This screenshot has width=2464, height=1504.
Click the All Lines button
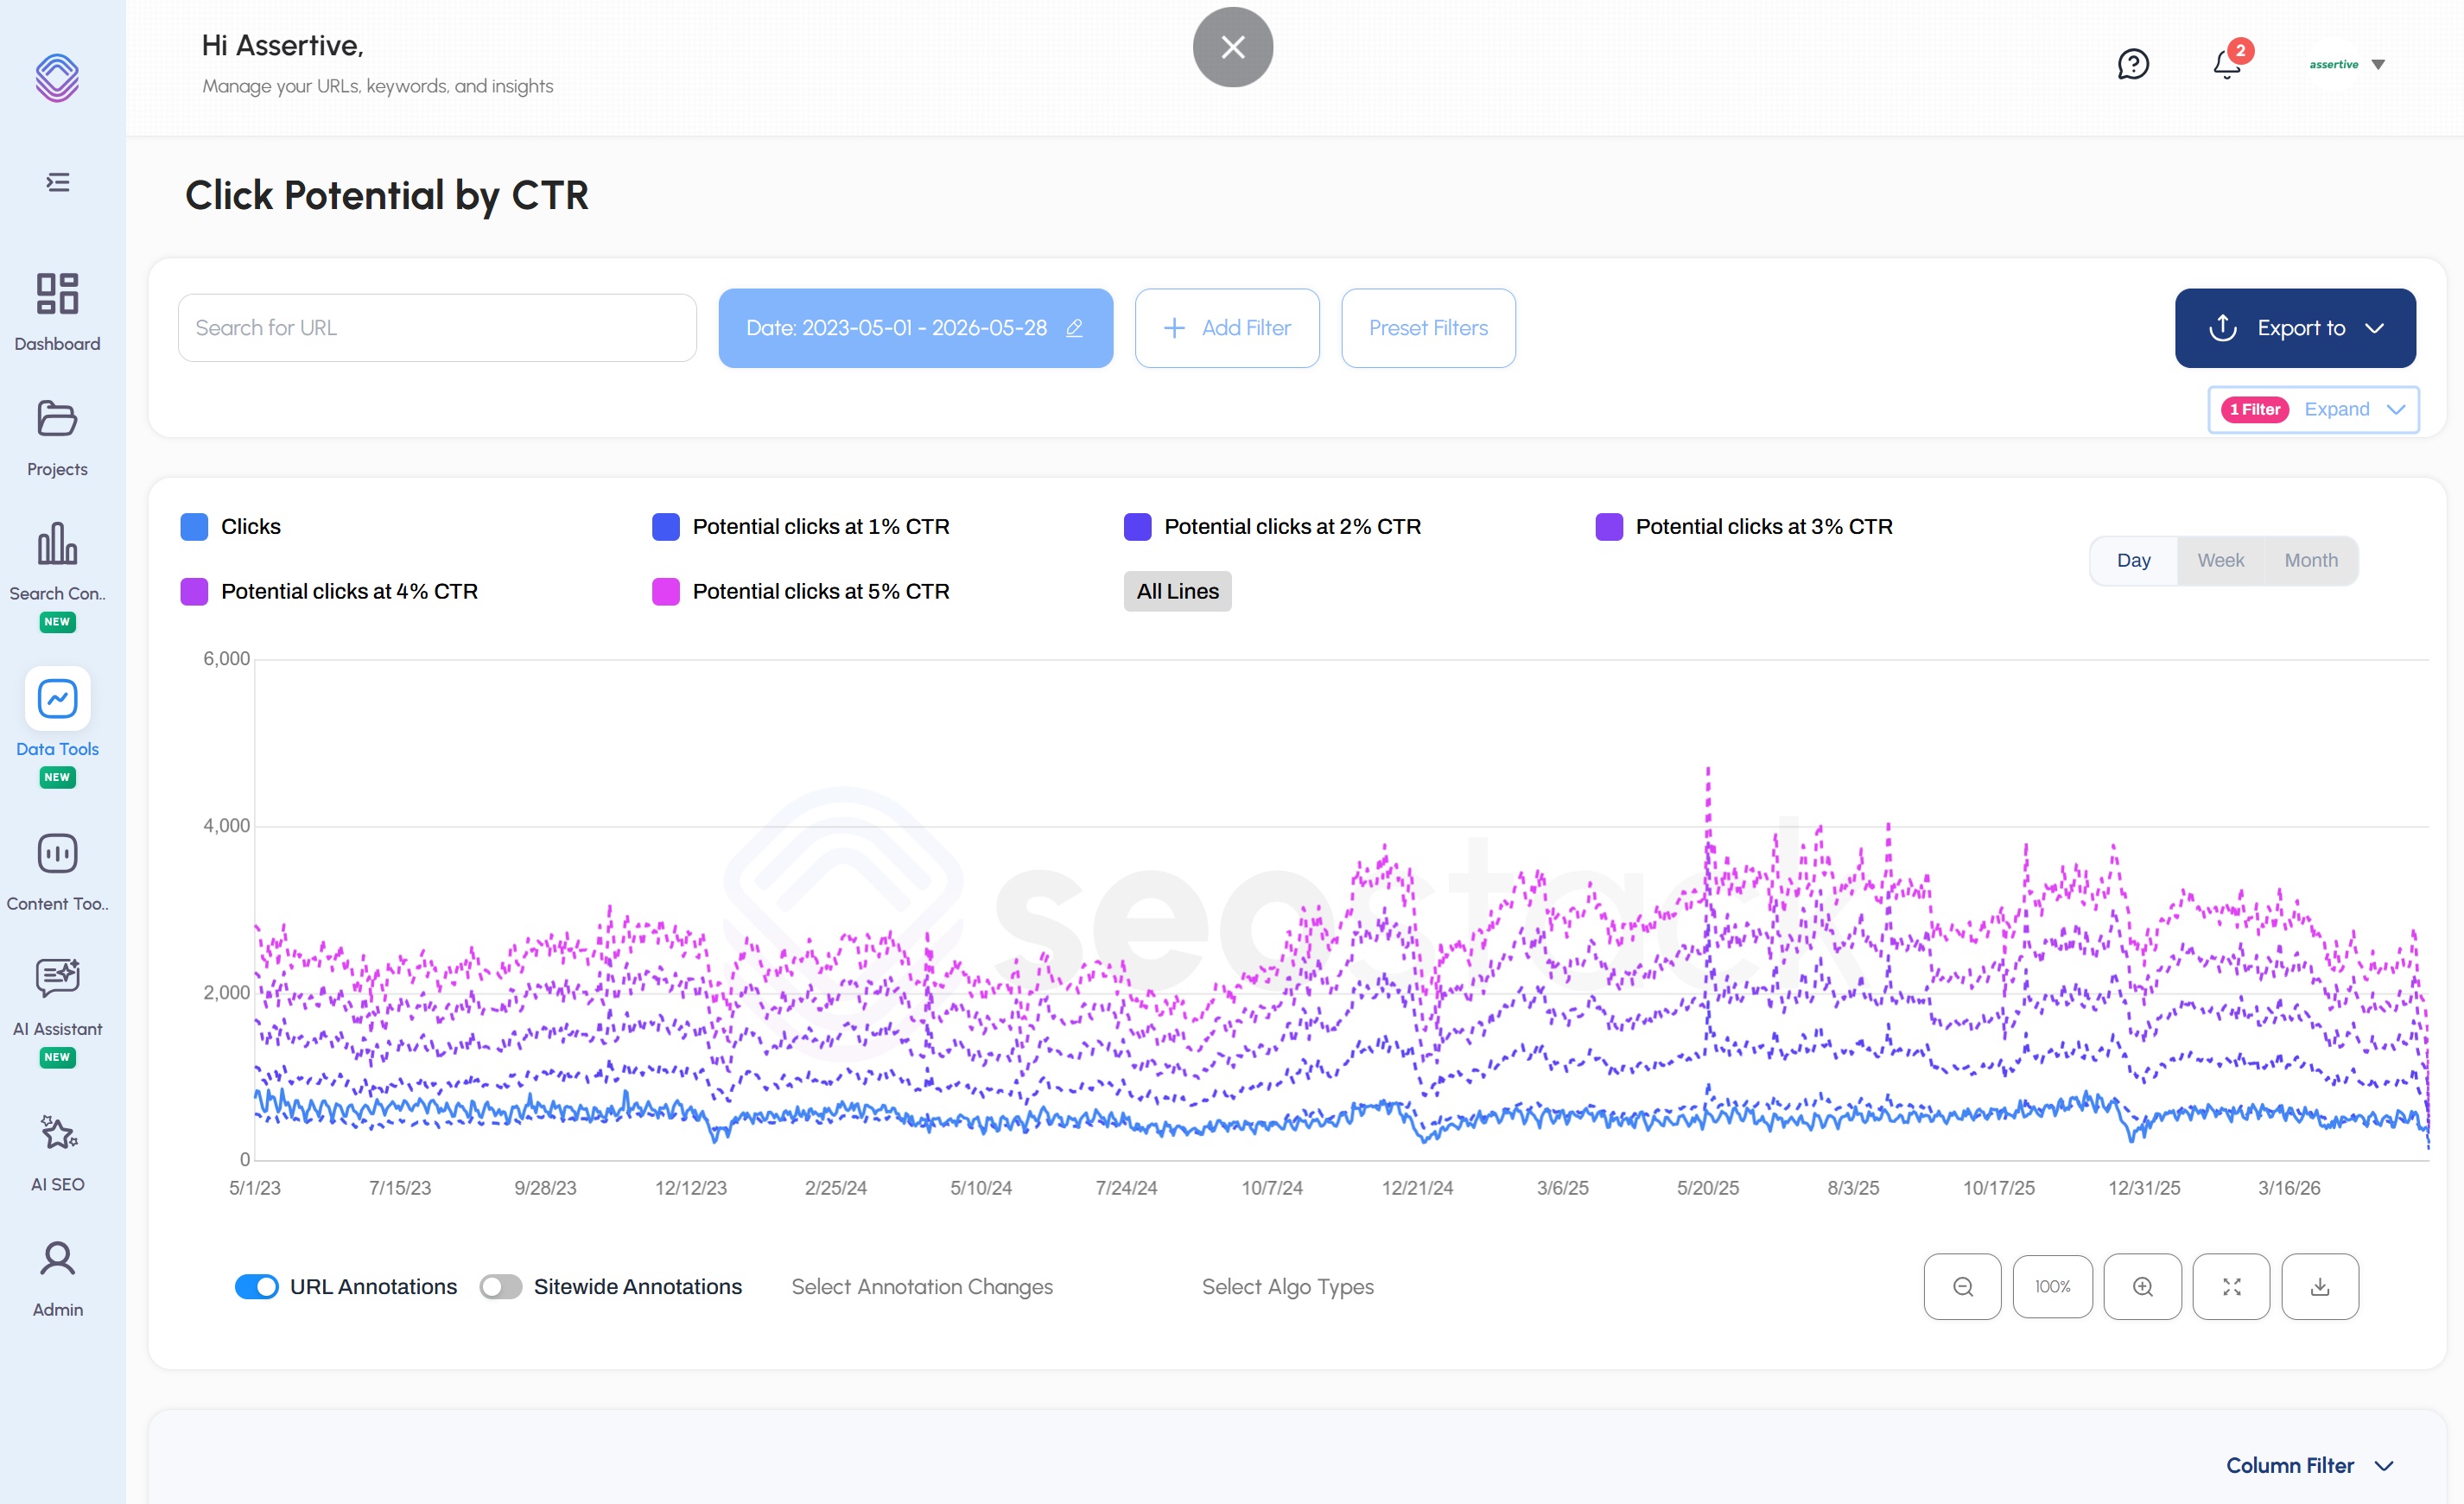[1177, 592]
